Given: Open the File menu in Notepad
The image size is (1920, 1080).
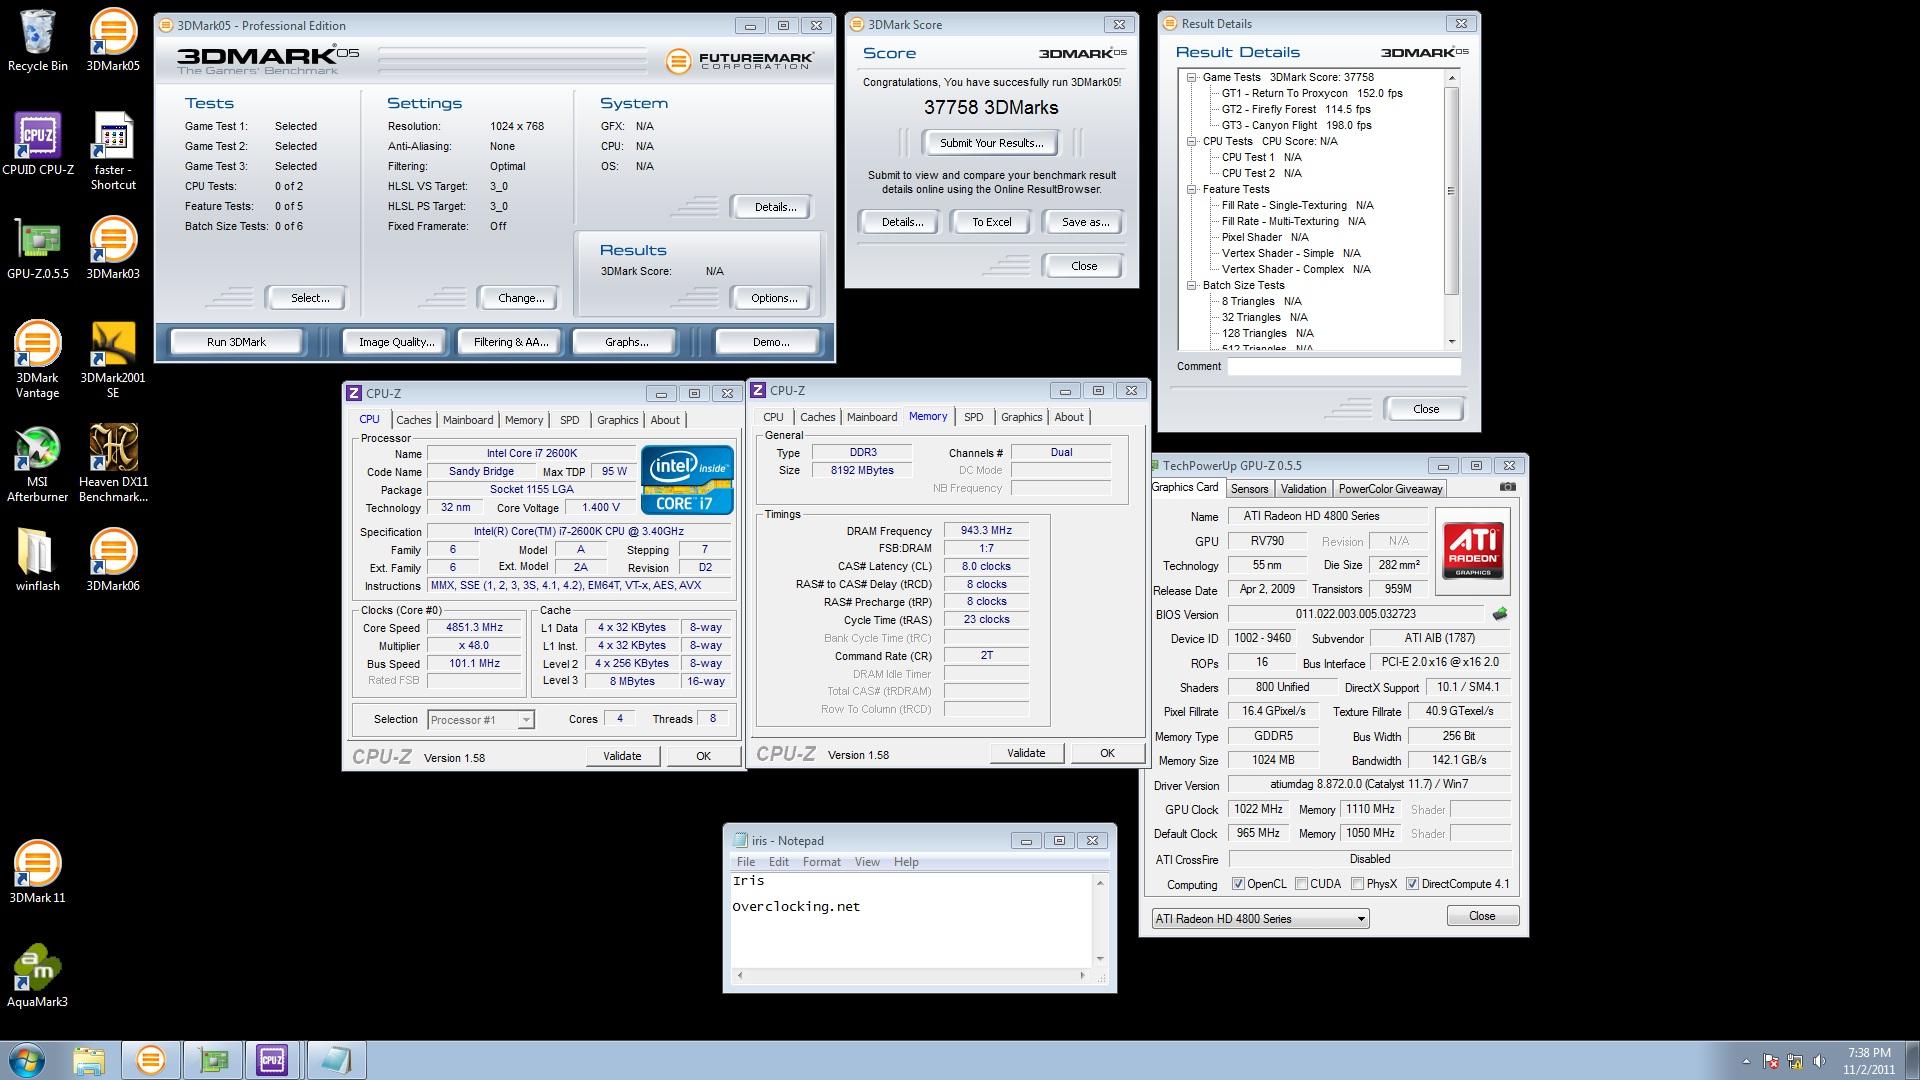Looking at the screenshot, I should pos(746,862).
